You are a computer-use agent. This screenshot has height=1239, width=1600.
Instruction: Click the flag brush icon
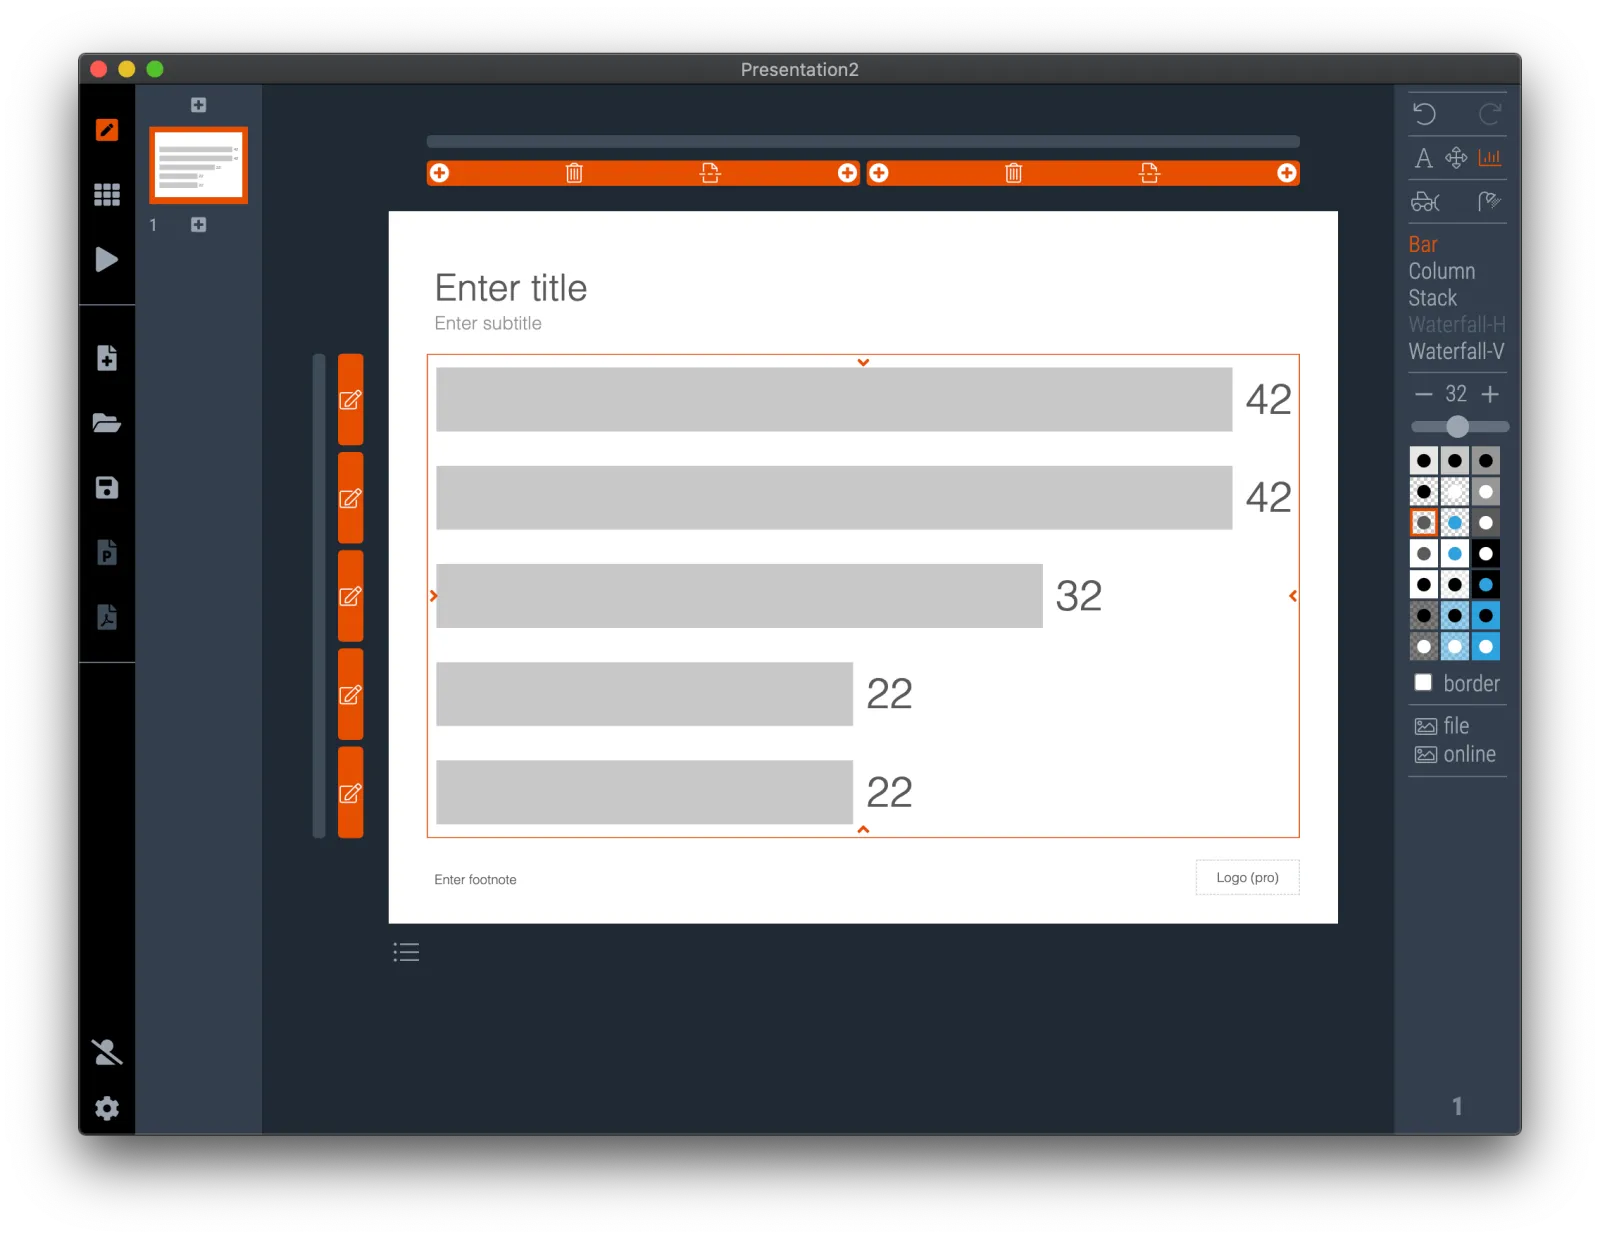(x=1490, y=202)
